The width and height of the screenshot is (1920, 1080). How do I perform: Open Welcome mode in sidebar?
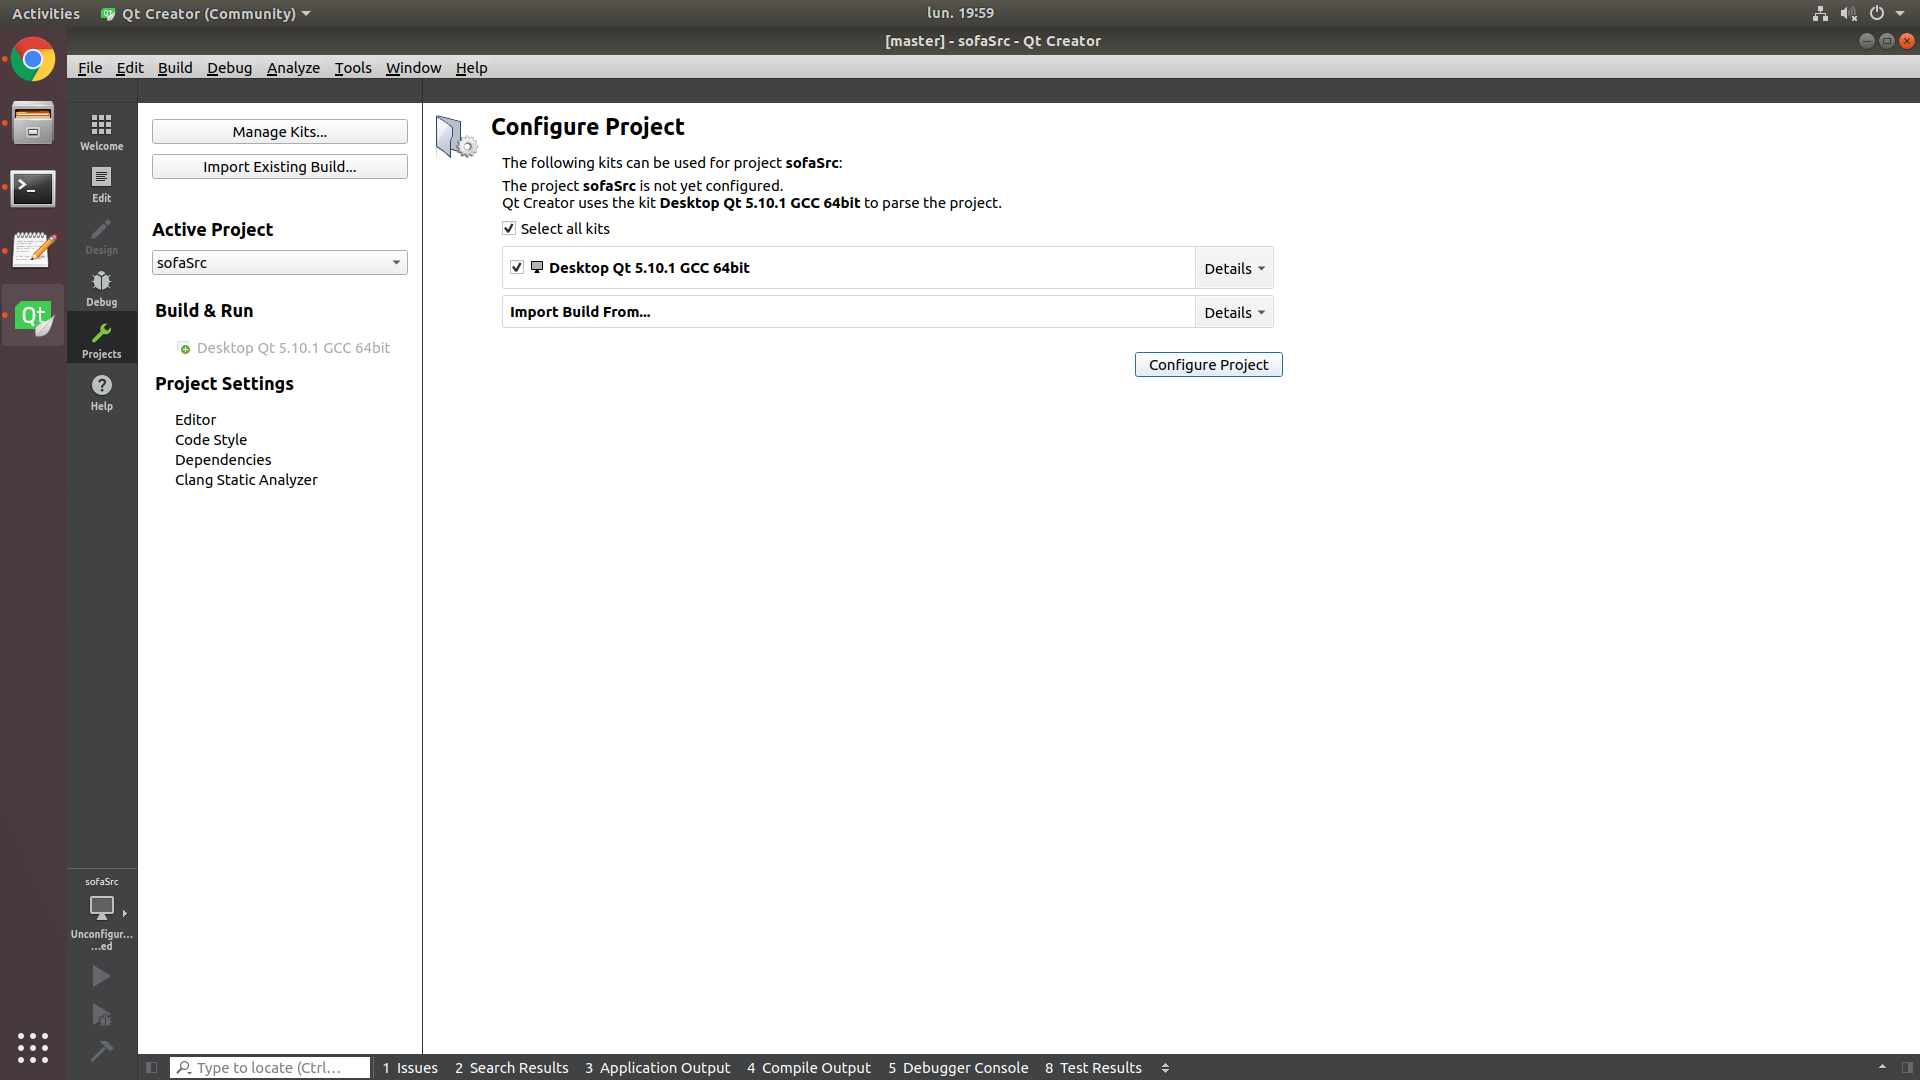101,131
